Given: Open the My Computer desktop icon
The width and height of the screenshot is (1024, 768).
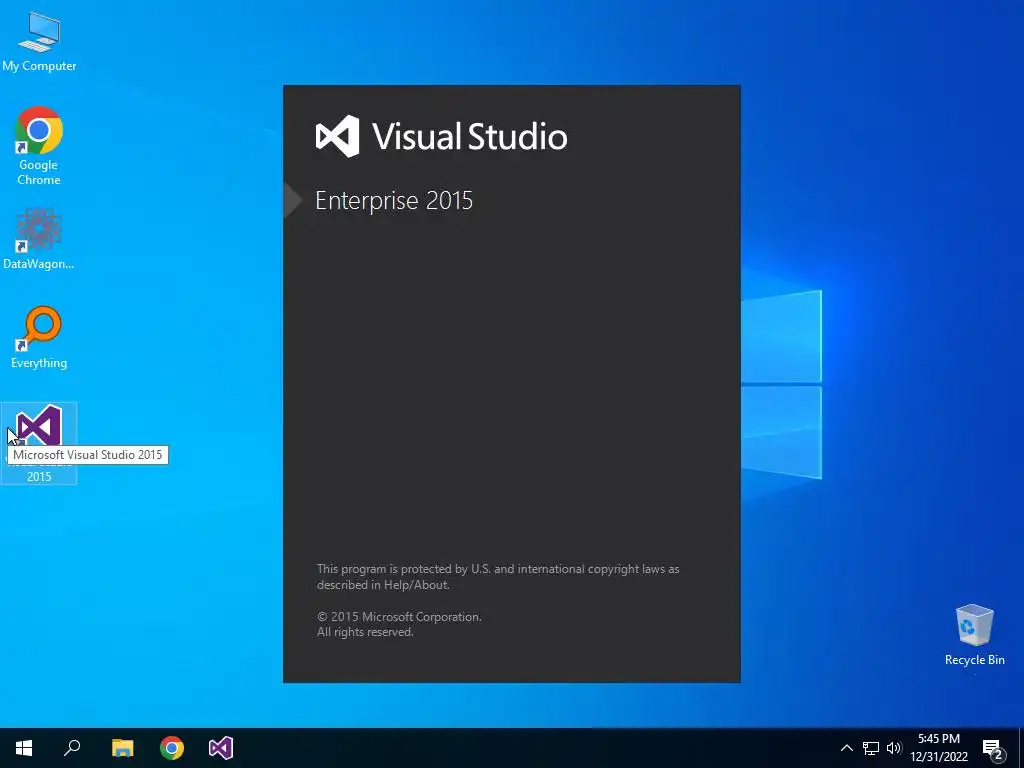Looking at the screenshot, I should 39,41.
